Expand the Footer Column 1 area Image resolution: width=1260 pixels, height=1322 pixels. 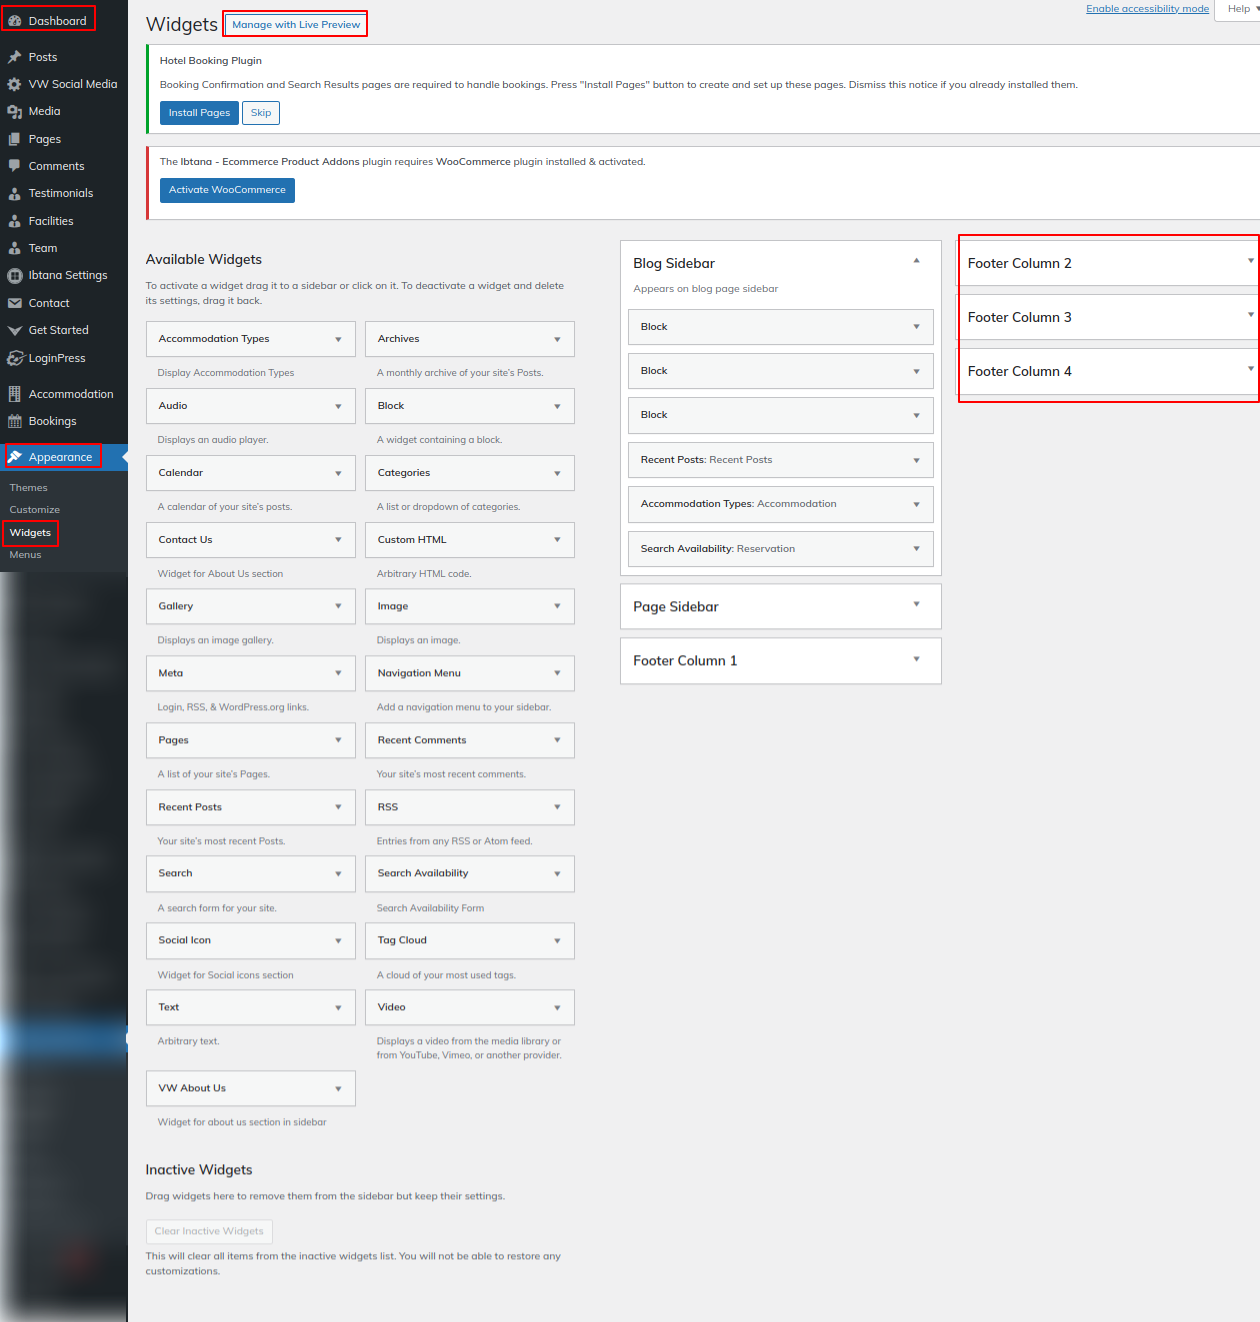click(916, 659)
